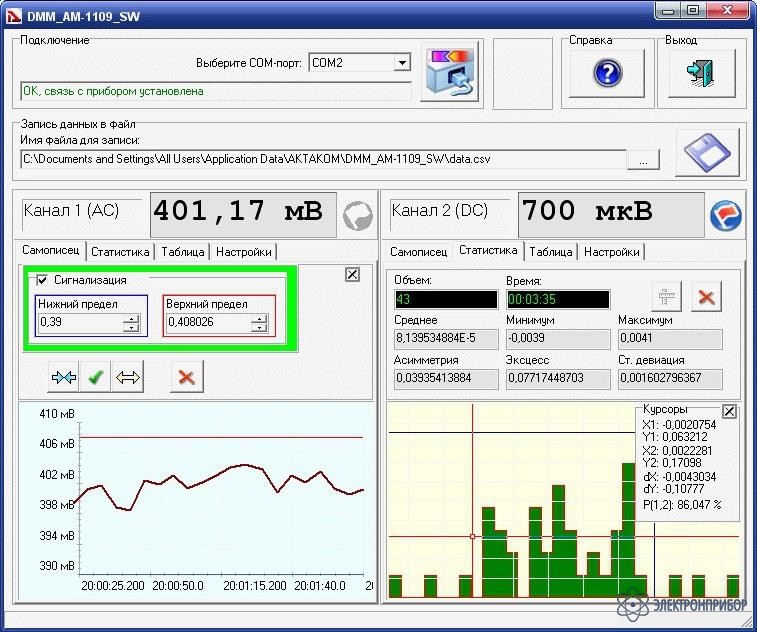
Task: Open help with the question mark button
Action: 607,72
